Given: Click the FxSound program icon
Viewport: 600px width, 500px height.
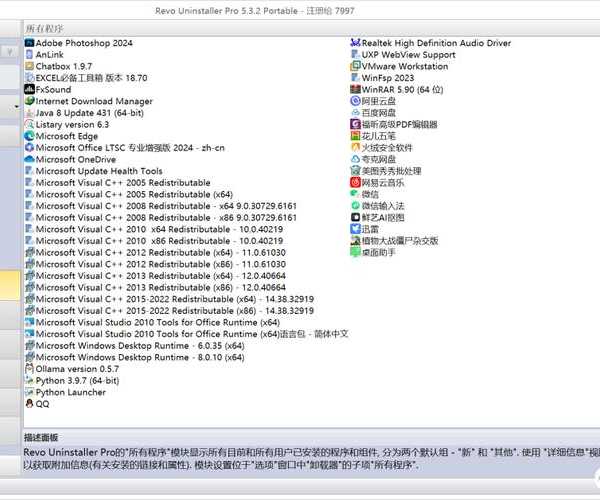Looking at the screenshot, I should click(x=29, y=90).
